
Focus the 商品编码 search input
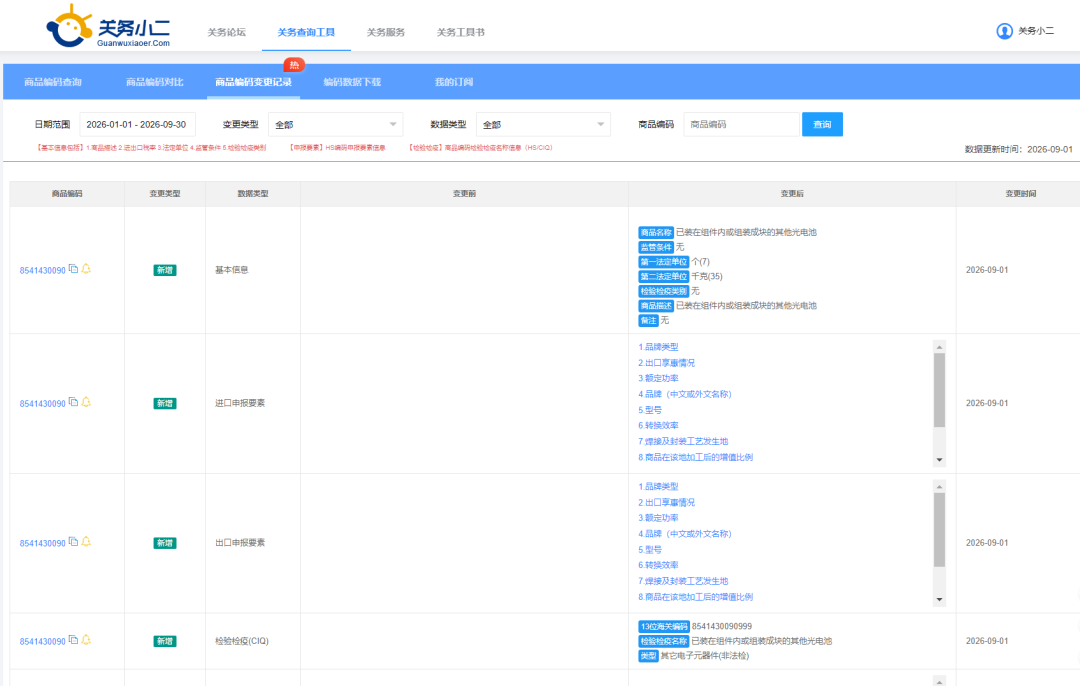pos(742,125)
